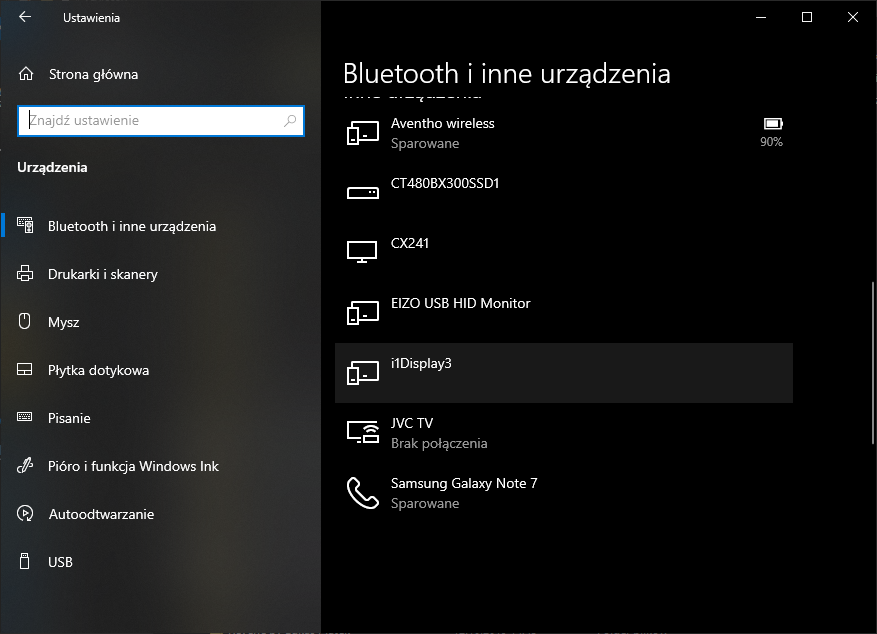877x634 pixels.
Task: Click the Samsung Galaxy Note 7 phone icon
Action: 362,492
